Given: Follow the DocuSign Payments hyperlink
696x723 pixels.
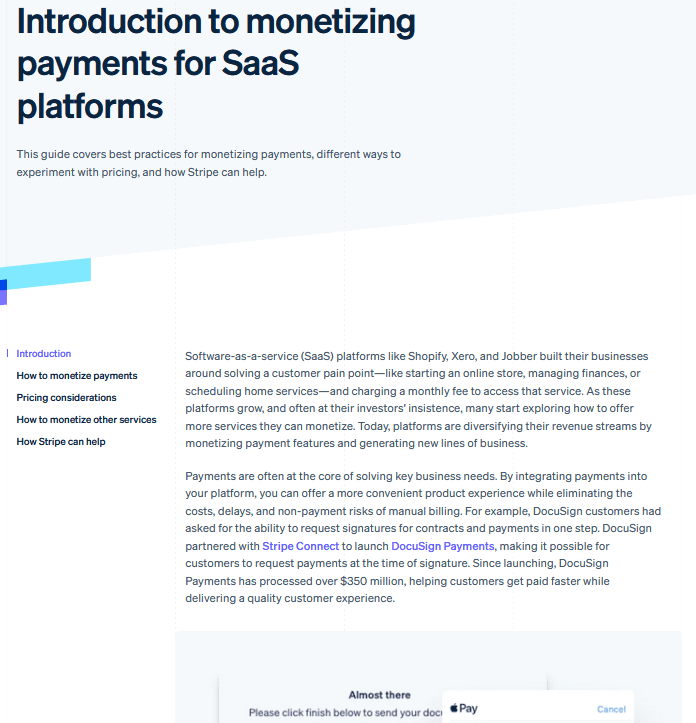Looking at the screenshot, I should pyautogui.click(x=442, y=546).
